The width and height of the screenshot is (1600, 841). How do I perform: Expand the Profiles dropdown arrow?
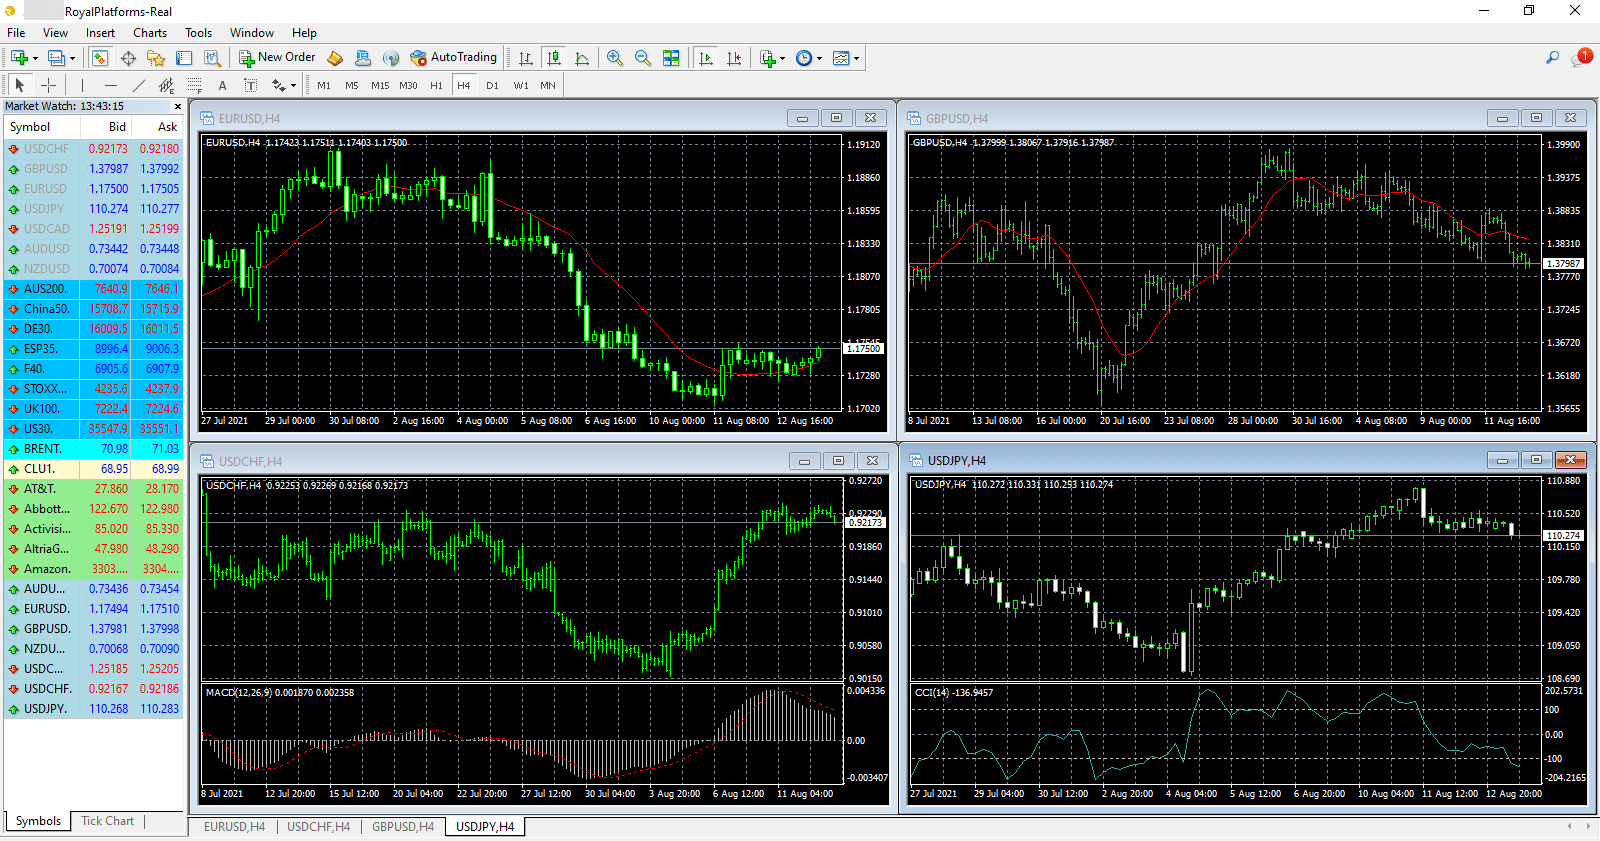(x=72, y=58)
